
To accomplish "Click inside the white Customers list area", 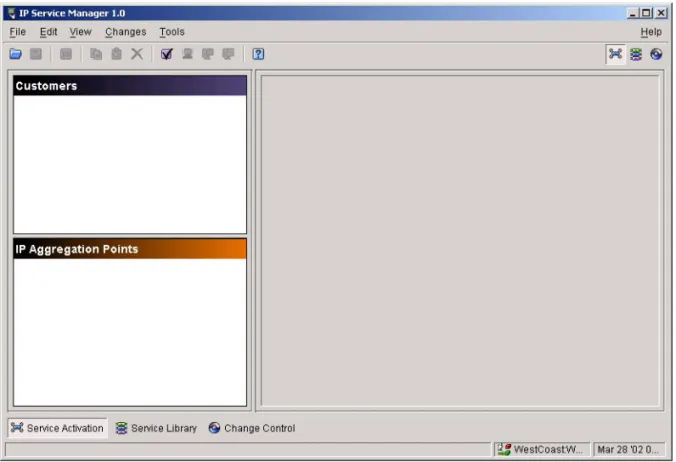I will tap(130, 164).
